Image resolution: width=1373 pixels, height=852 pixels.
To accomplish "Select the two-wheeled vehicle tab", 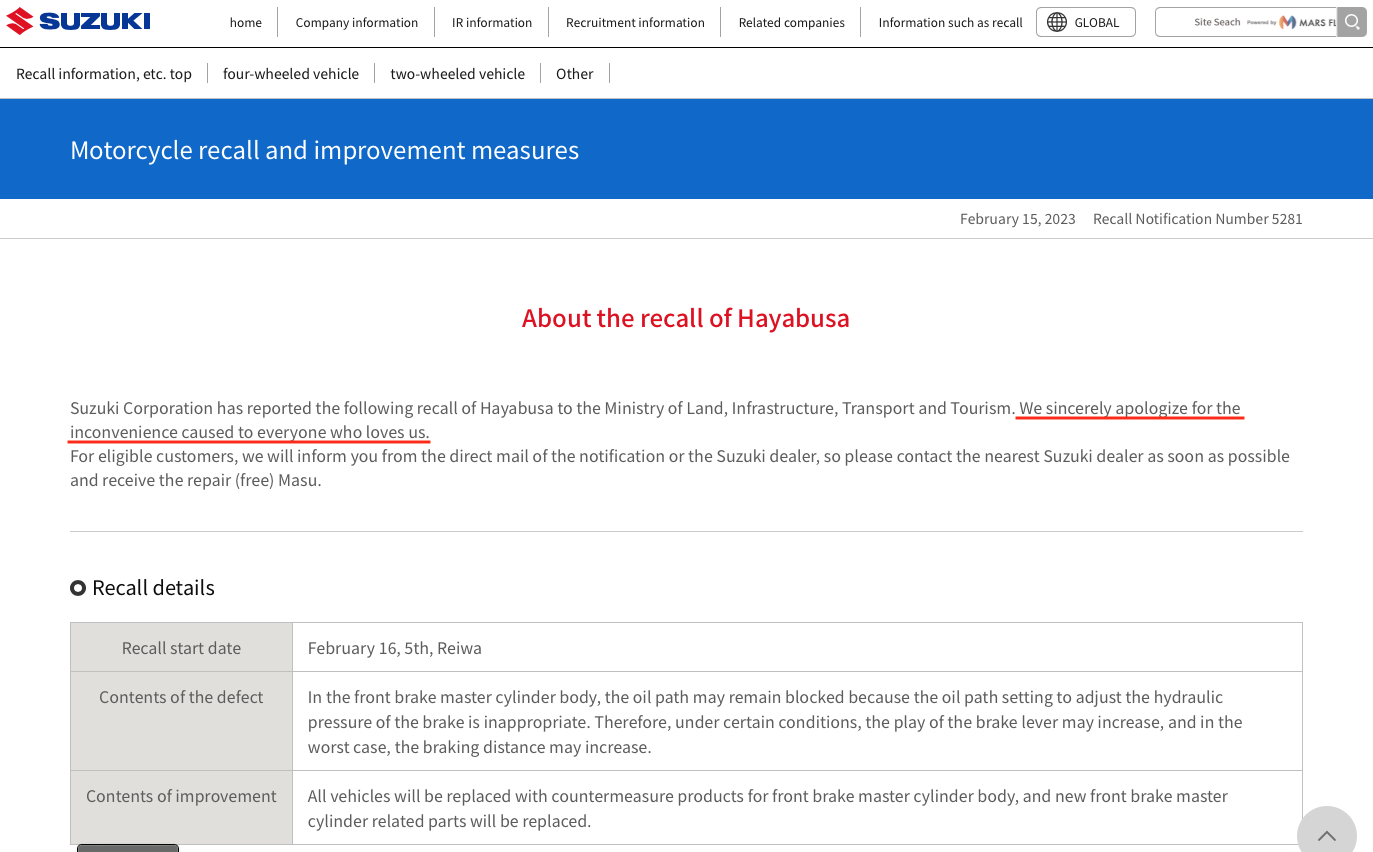I will pos(458,74).
